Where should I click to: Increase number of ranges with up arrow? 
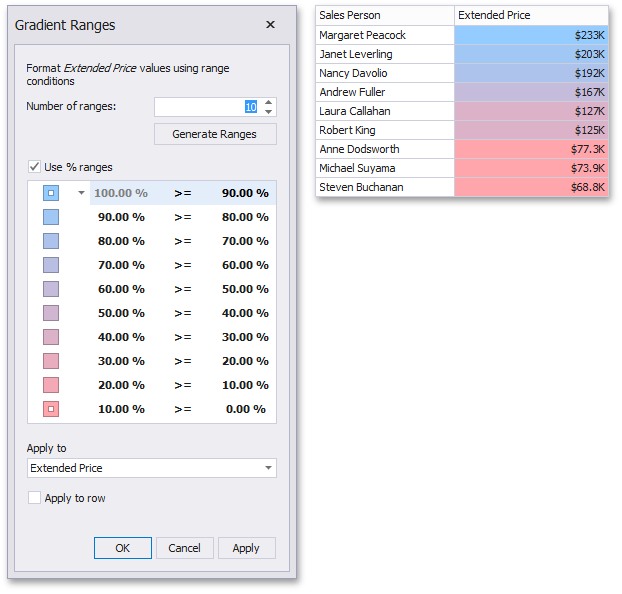click(x=268, y=102)
